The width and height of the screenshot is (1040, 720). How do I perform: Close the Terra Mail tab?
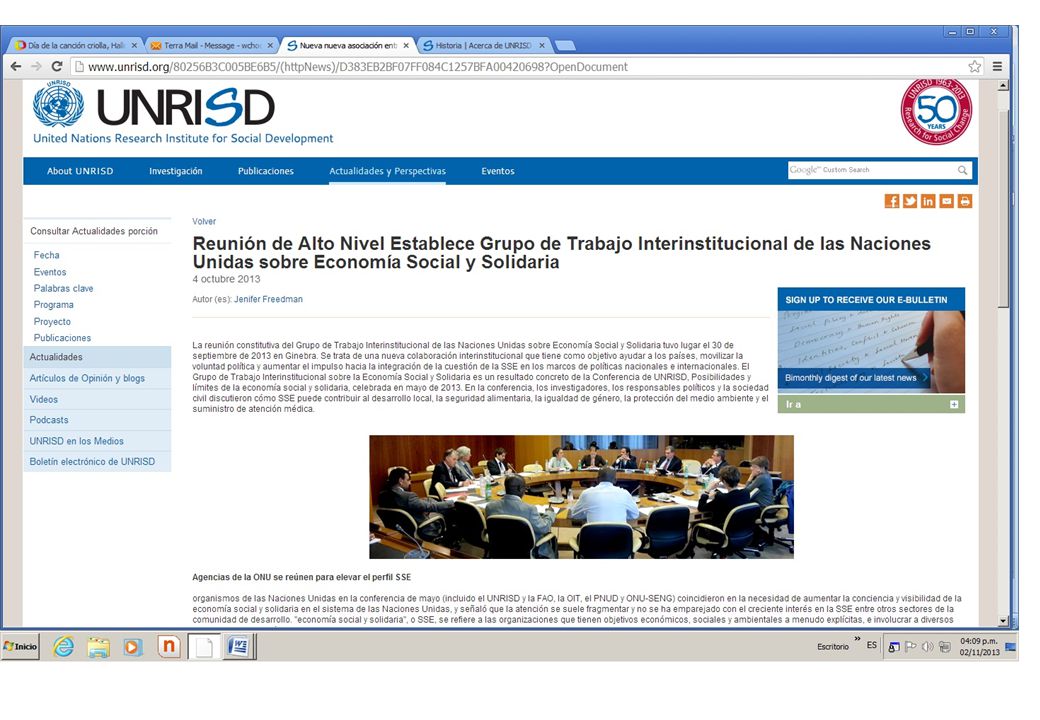[270, 46]
